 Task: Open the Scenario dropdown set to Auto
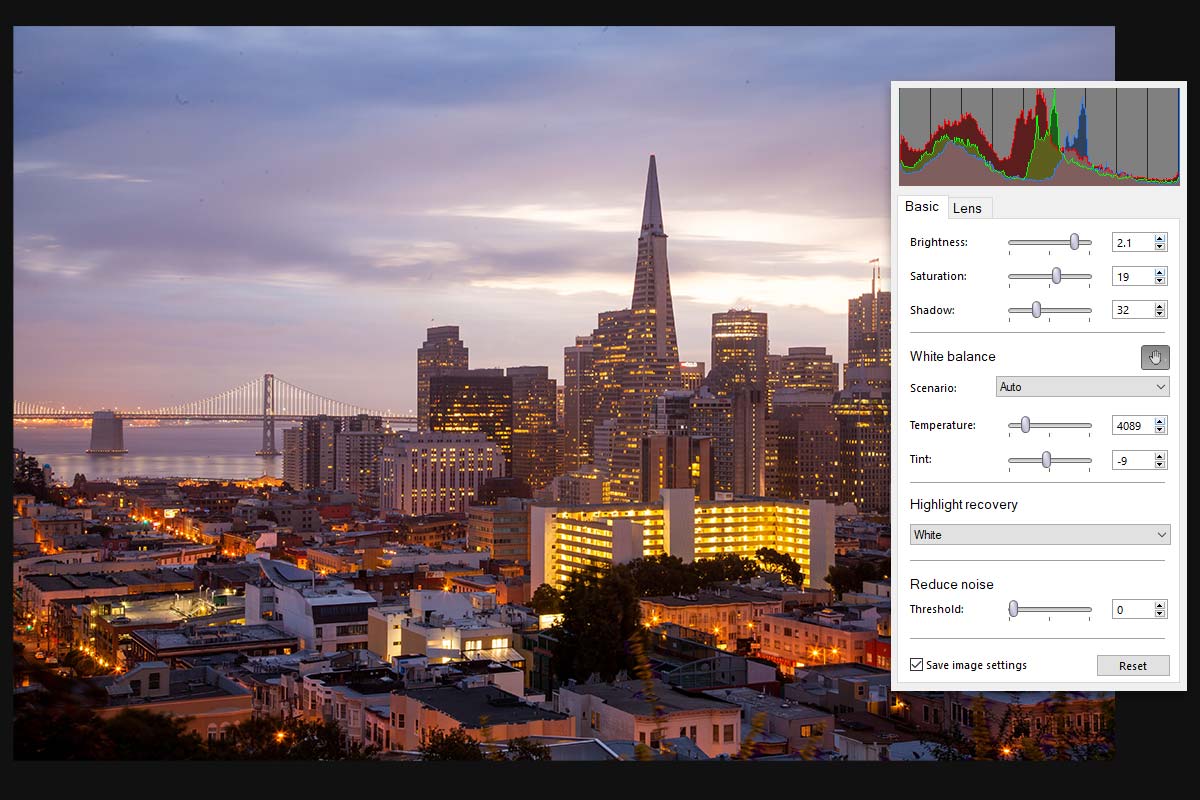[x=1083, y=387]
